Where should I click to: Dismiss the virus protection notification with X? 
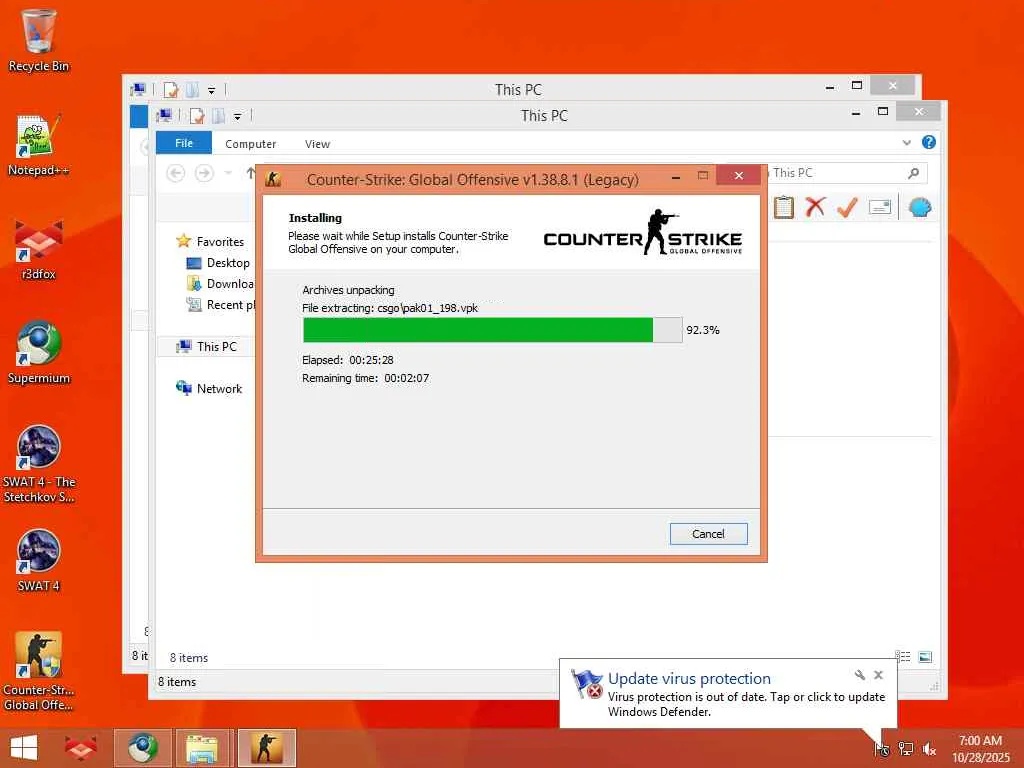point(878,675)
